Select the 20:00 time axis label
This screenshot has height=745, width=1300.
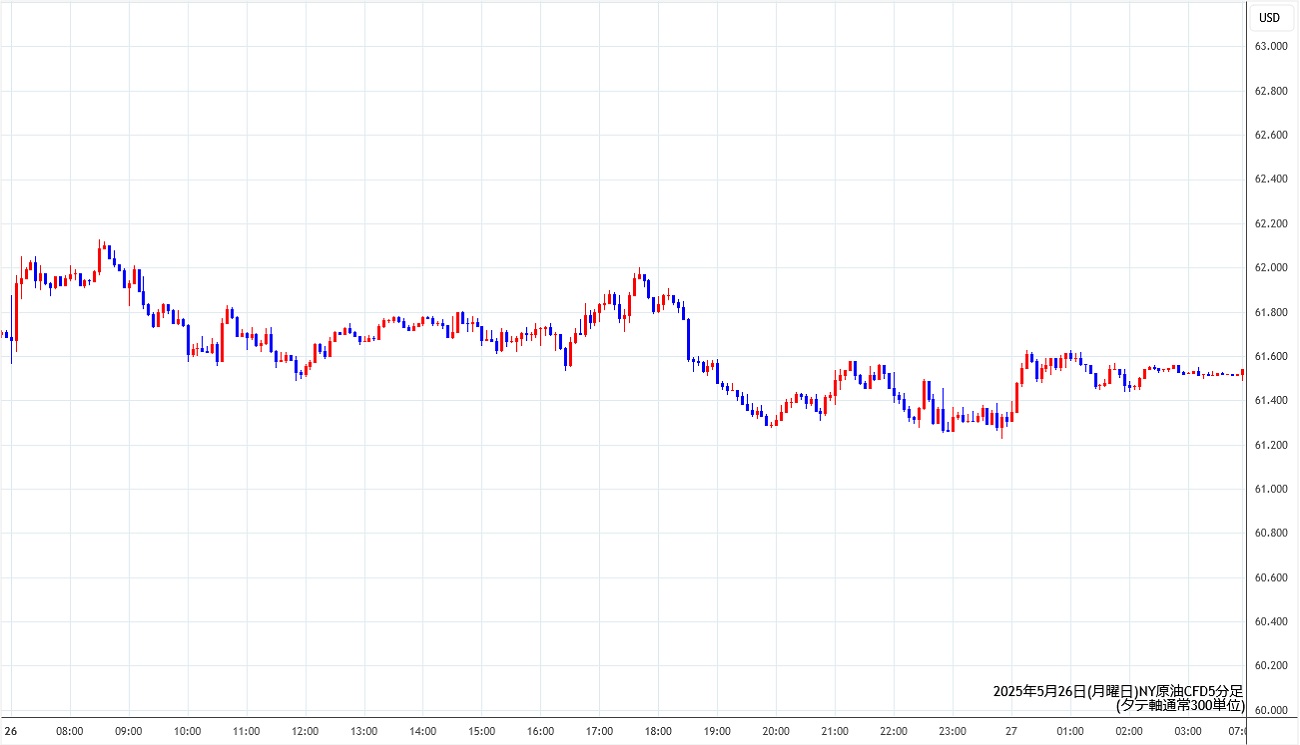(x=776, y=731)
